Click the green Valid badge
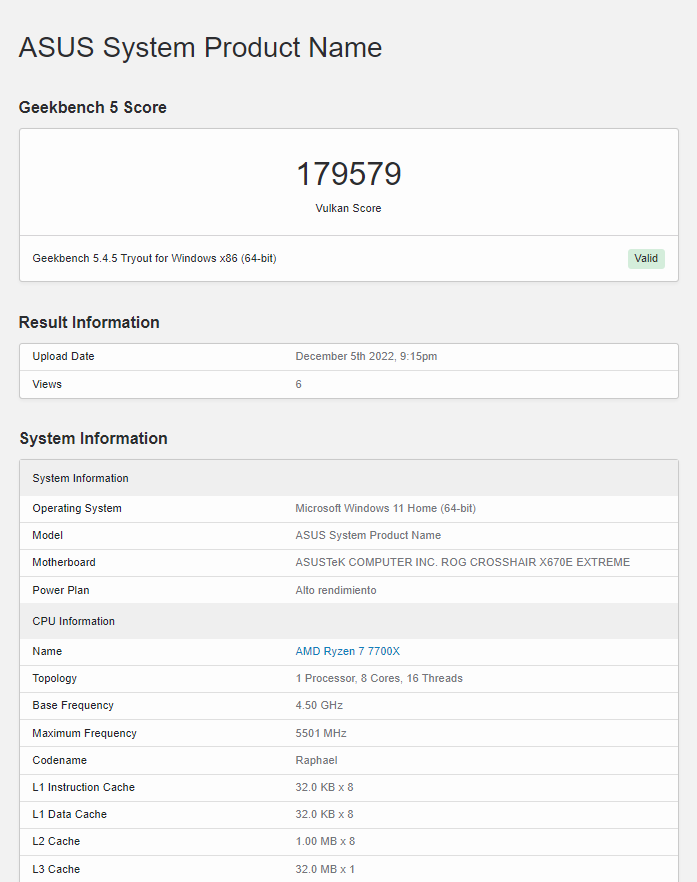This screenshot has height=882, width=697. 646,258
